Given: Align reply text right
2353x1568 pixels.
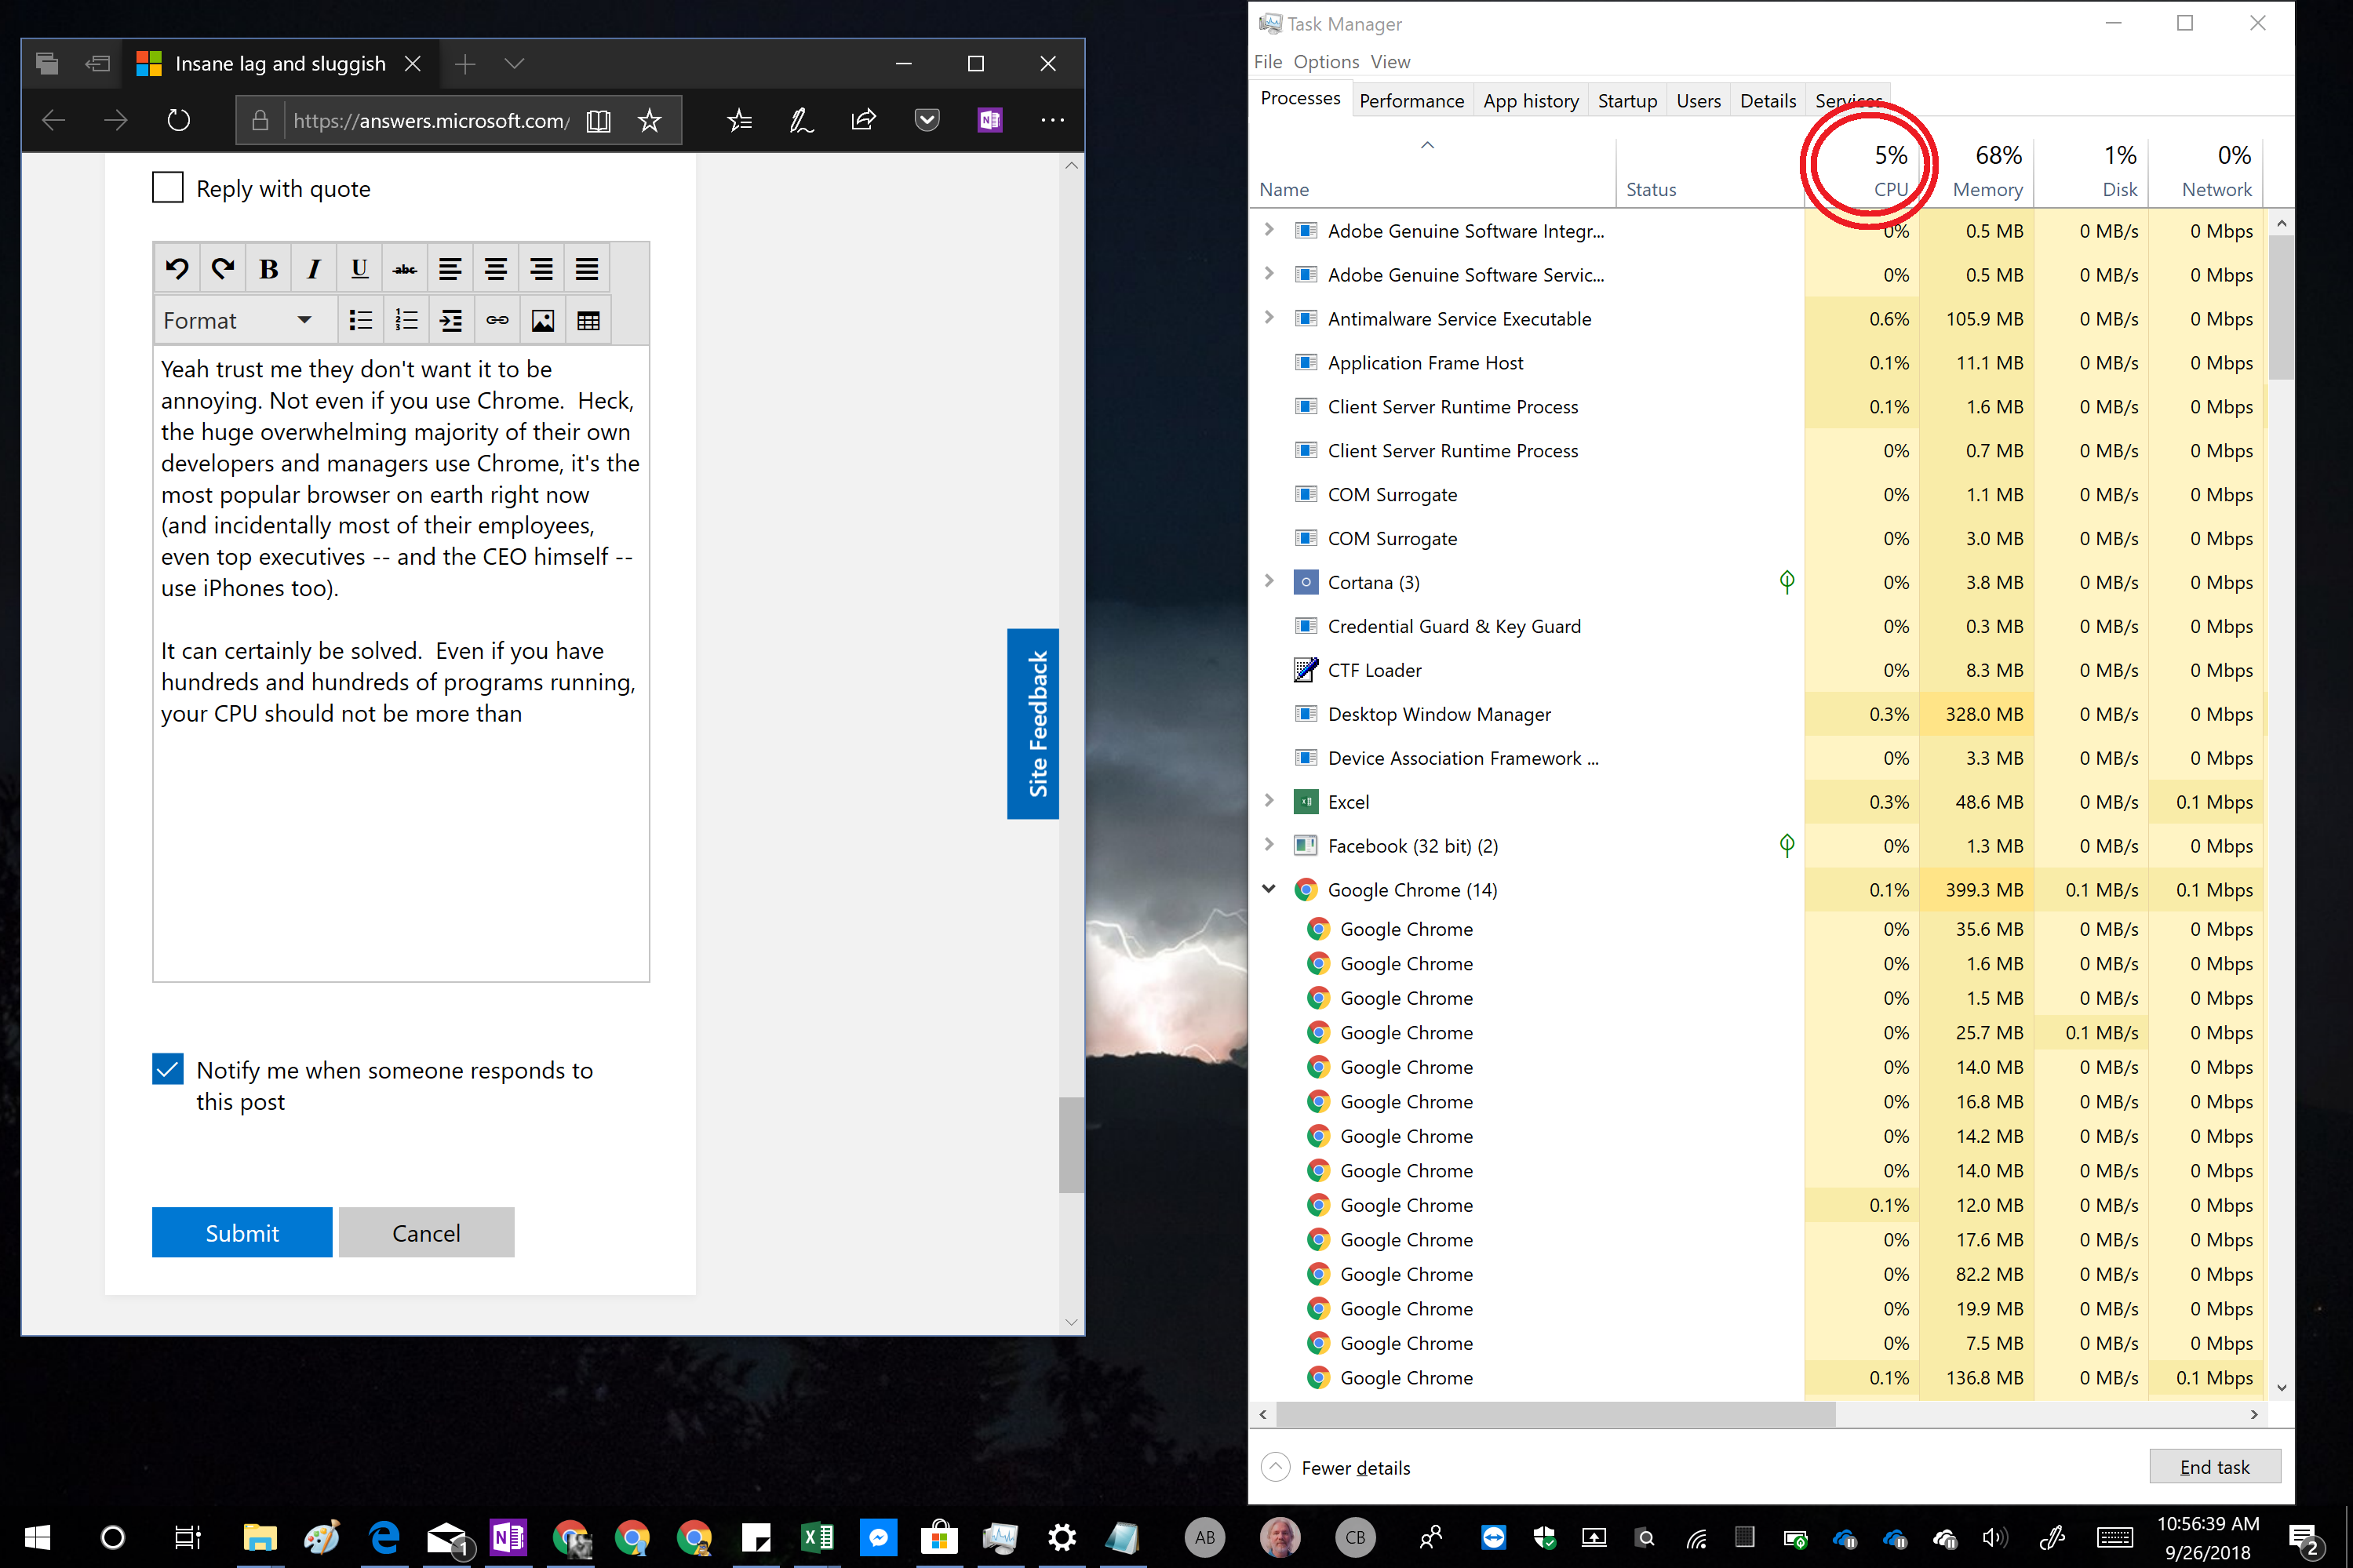Looking at the screenshot, I should pos(541,268).
